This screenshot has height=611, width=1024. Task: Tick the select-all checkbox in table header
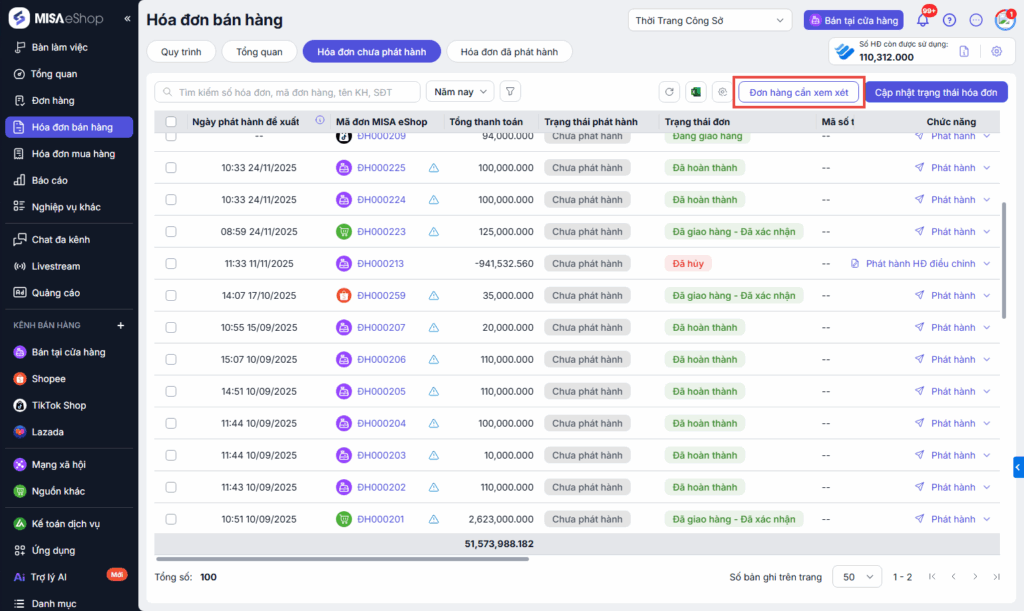click(171, 122)
